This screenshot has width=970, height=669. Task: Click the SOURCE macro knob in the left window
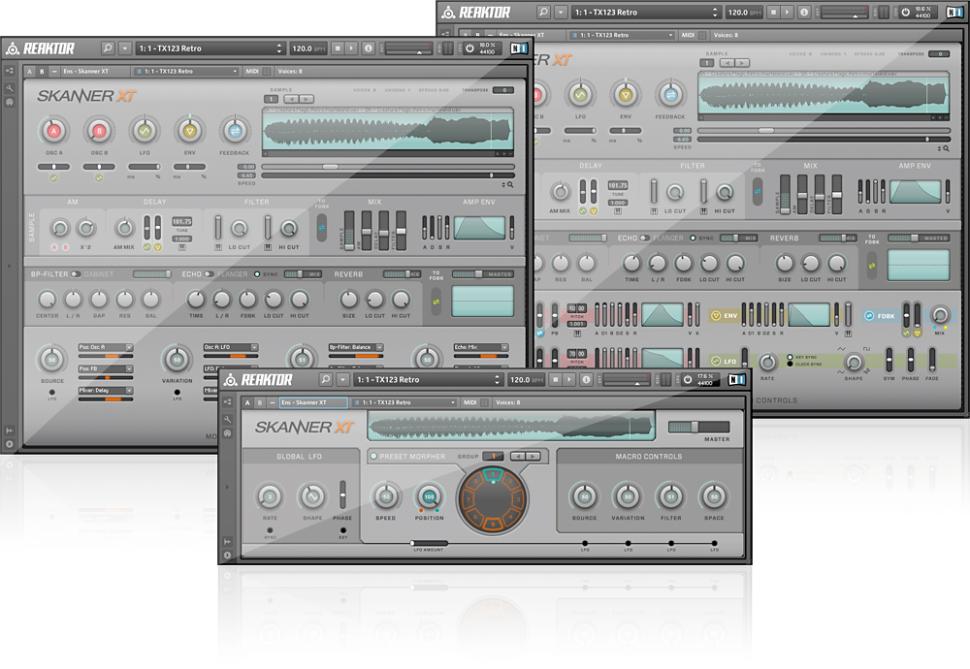52,360
